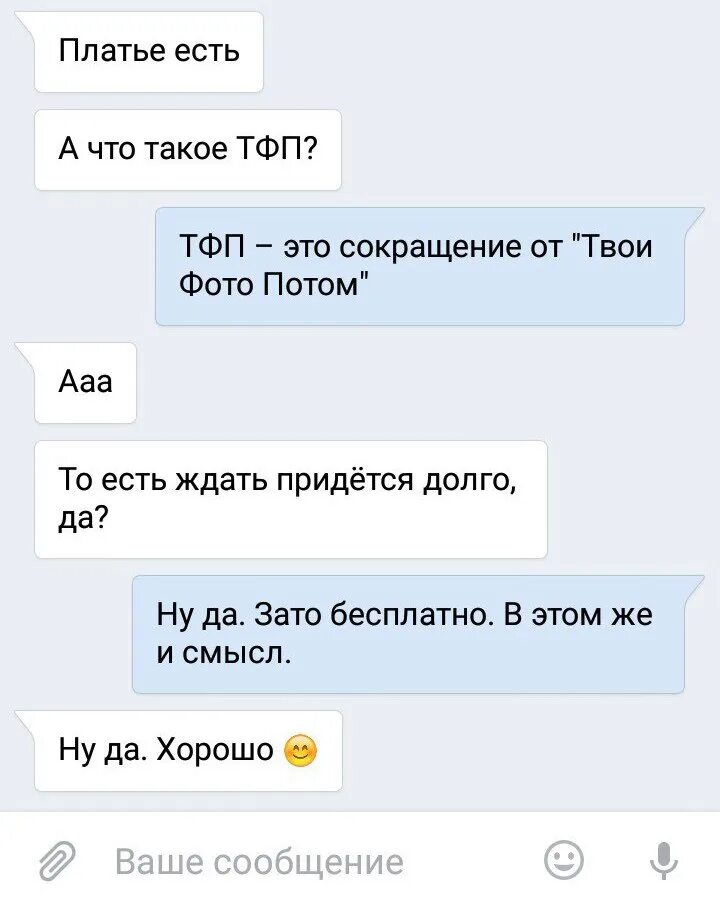
Task: Click the smiling emoji after Хорошо
Action: pos(301,752)
